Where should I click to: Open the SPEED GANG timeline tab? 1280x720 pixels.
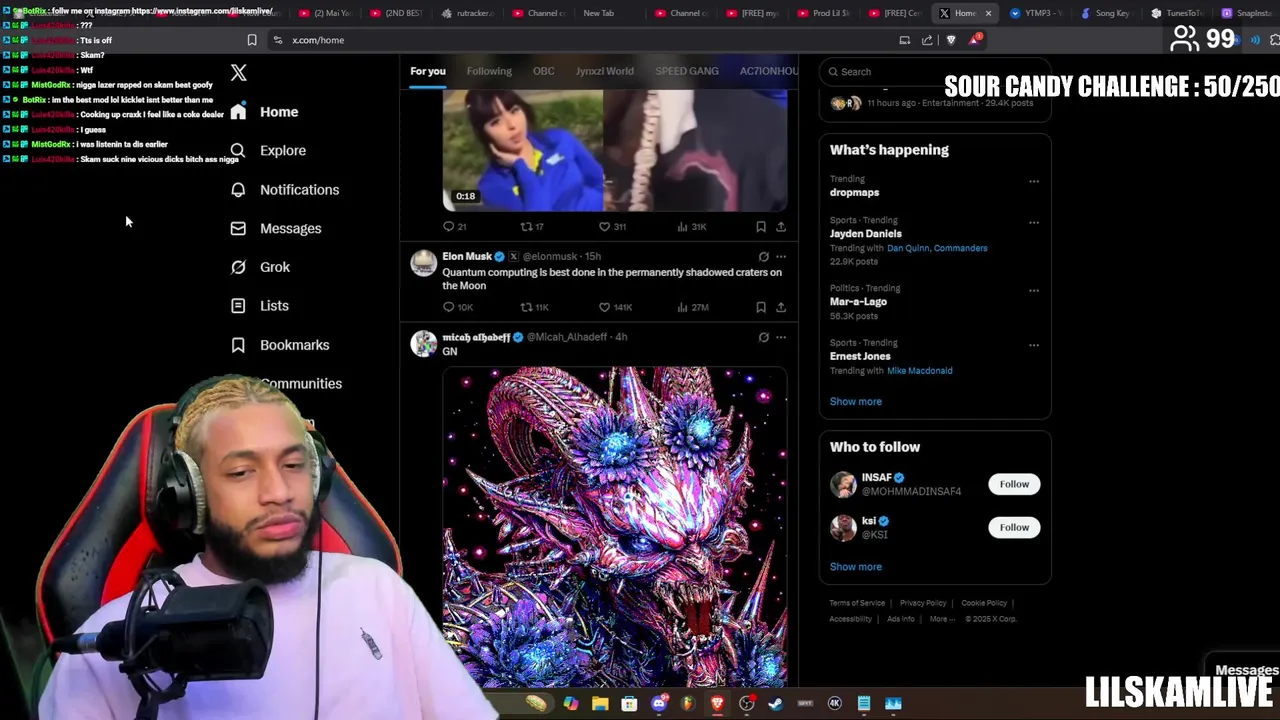(687, 71)
